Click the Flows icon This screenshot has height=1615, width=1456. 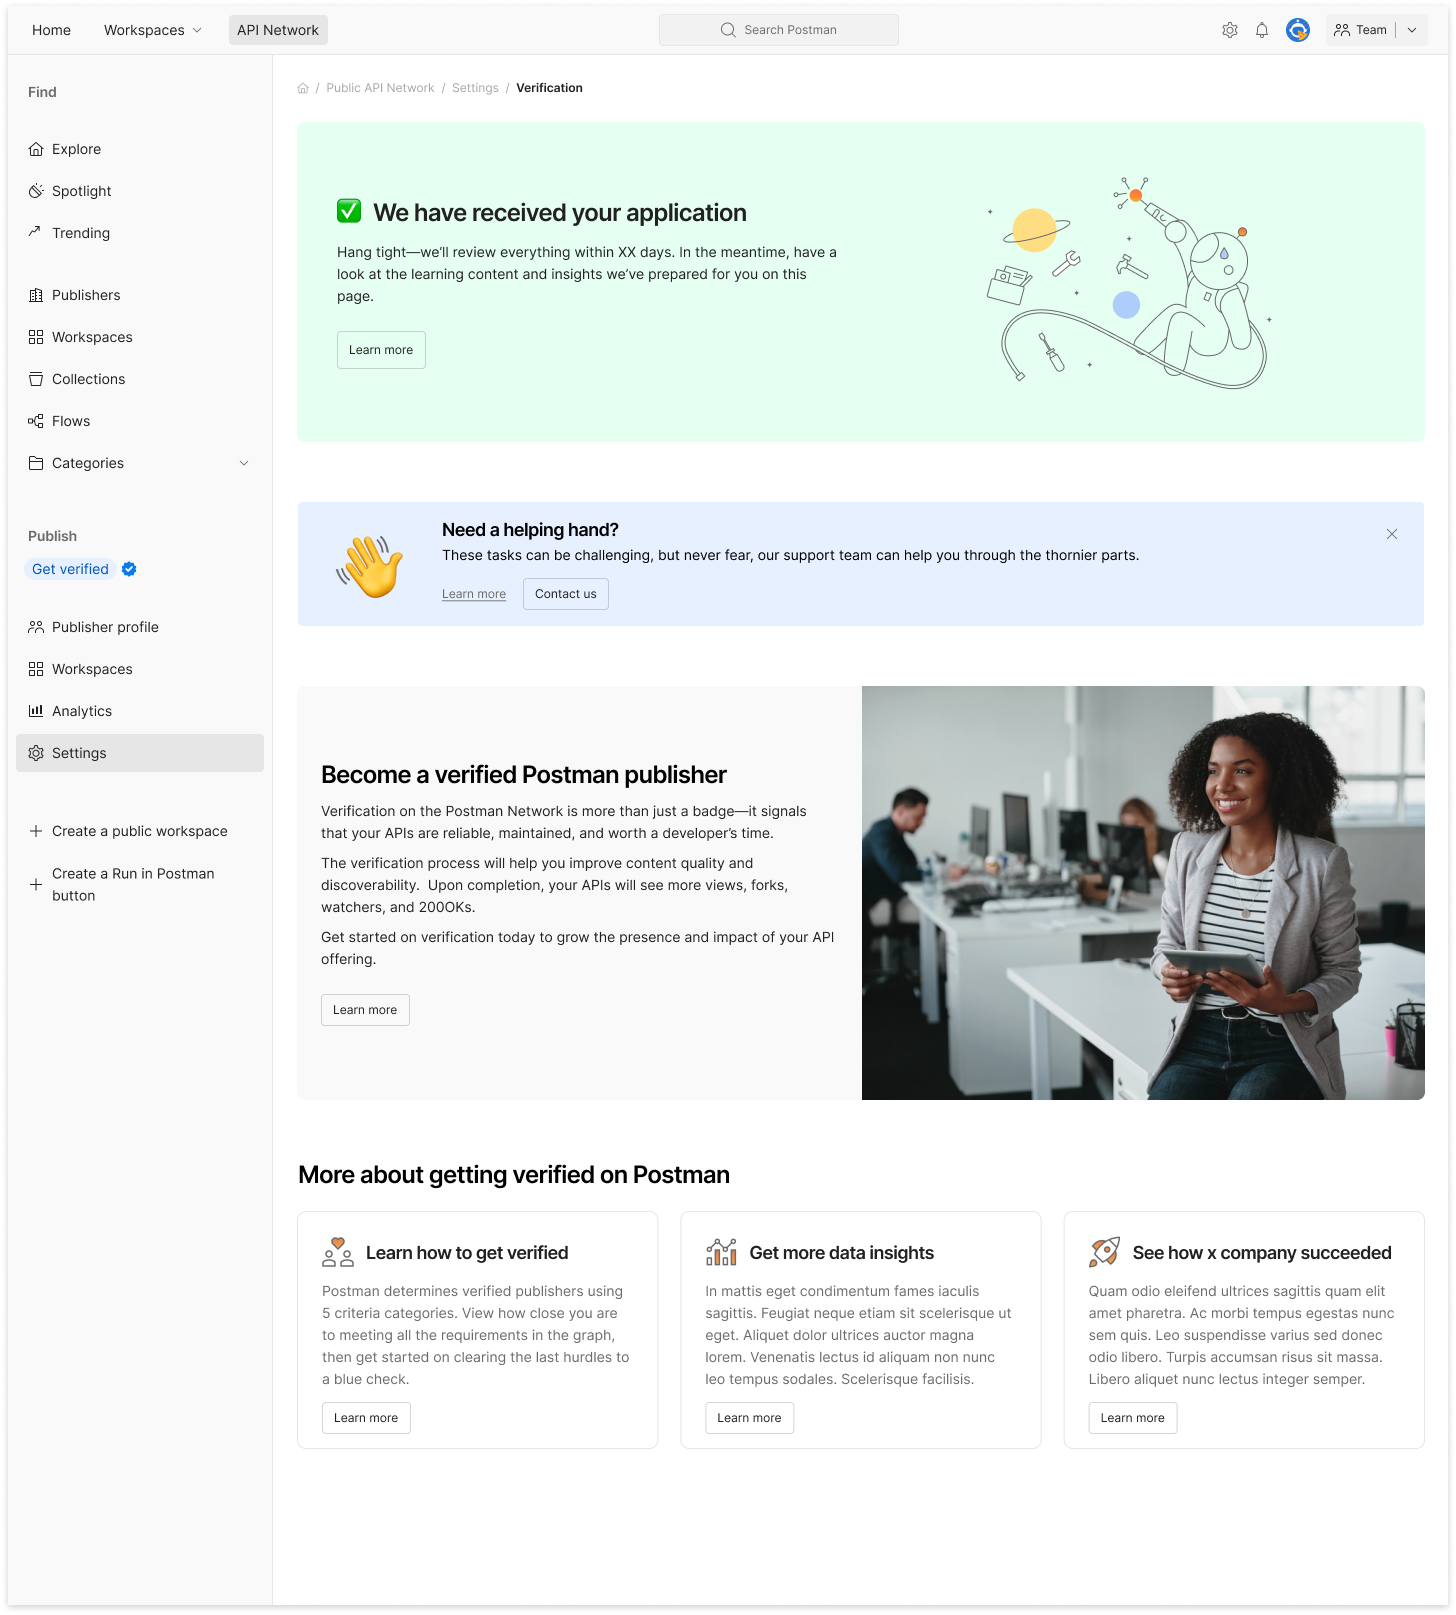(36, 421)
